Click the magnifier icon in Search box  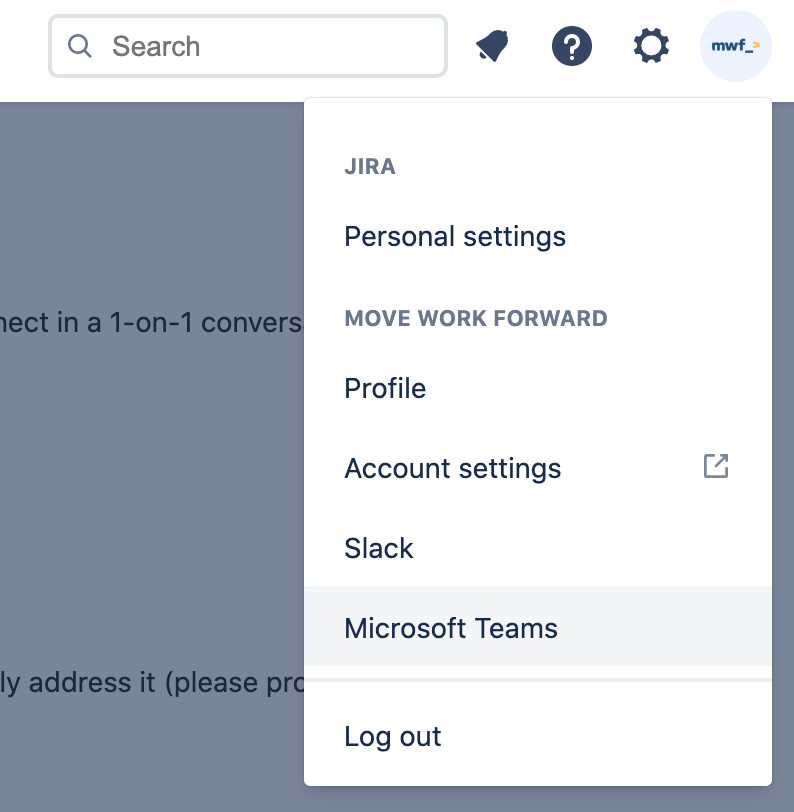coord(80,46)
